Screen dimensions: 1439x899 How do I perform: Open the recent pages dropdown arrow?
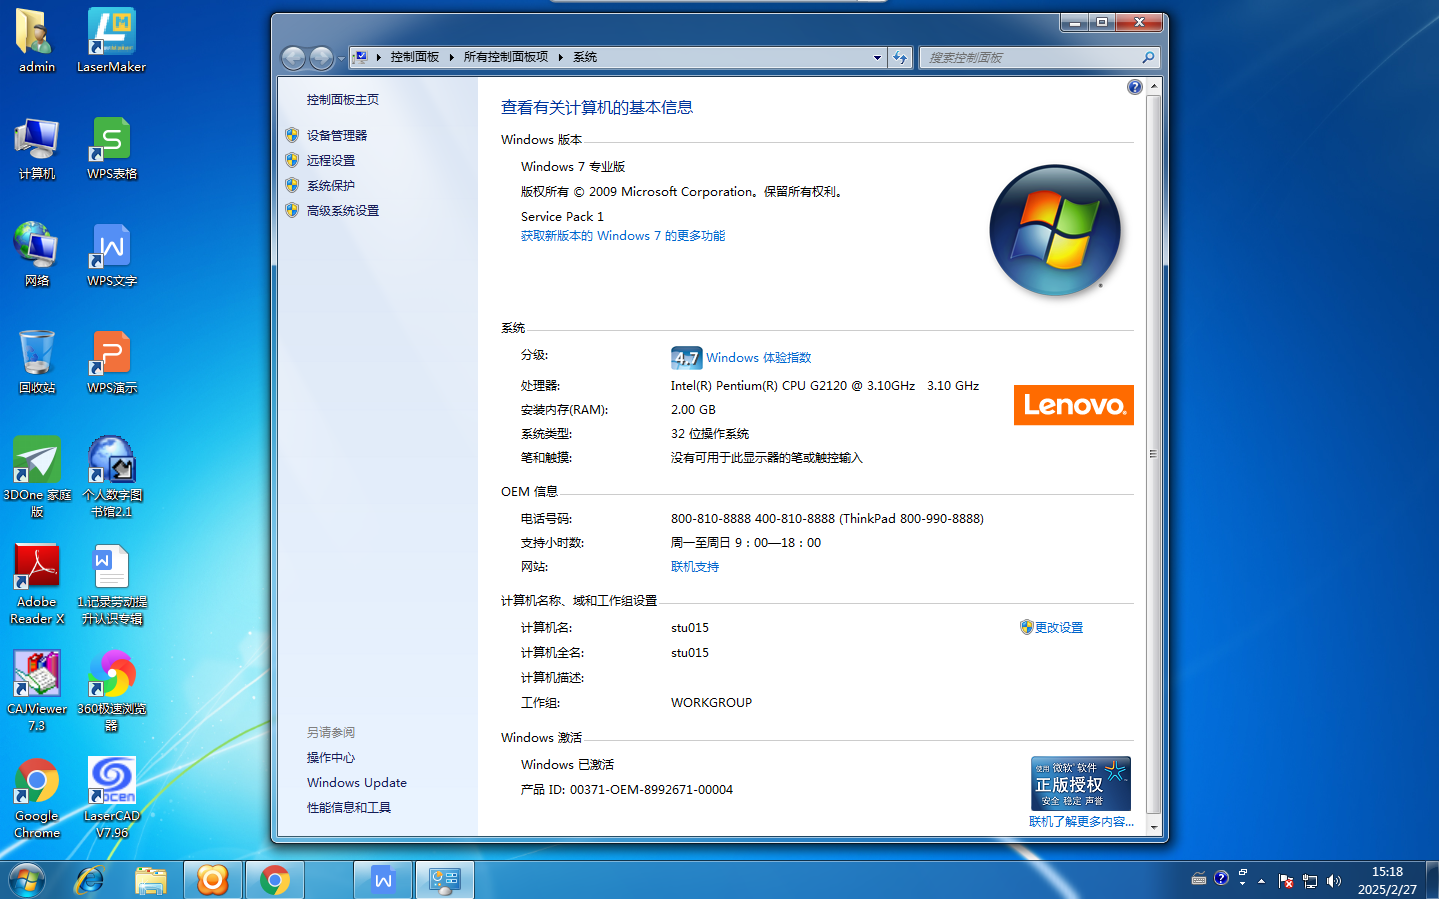[341, 58]
